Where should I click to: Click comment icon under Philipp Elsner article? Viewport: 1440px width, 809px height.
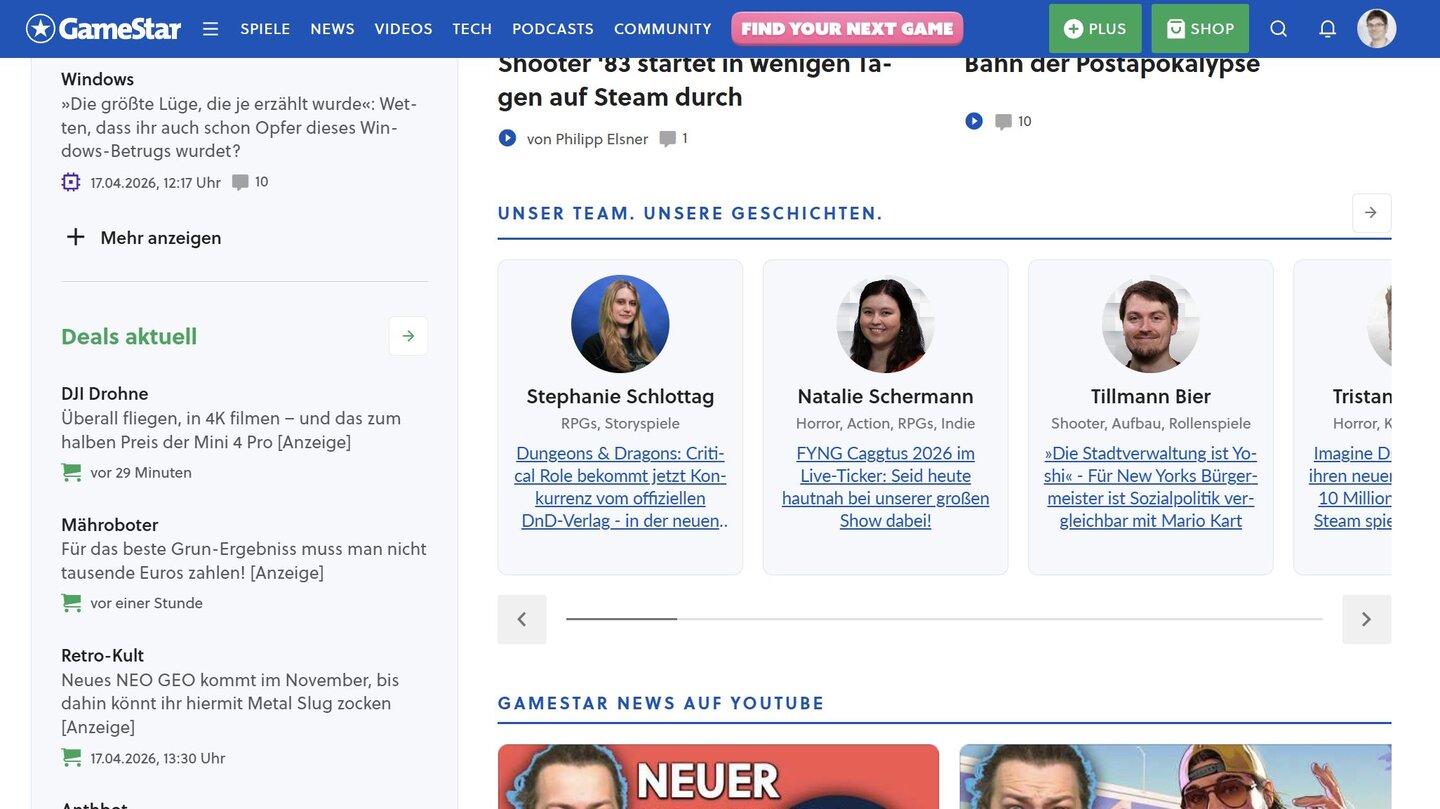pyautogui.click(x=667, y=139)
